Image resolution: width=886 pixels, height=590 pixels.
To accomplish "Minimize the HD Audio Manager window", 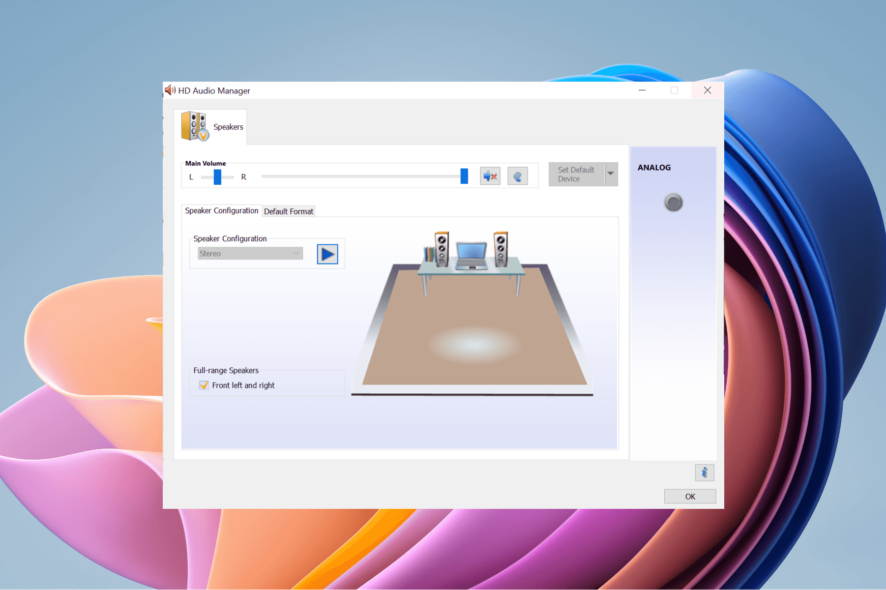I will (x=642, y=90).
